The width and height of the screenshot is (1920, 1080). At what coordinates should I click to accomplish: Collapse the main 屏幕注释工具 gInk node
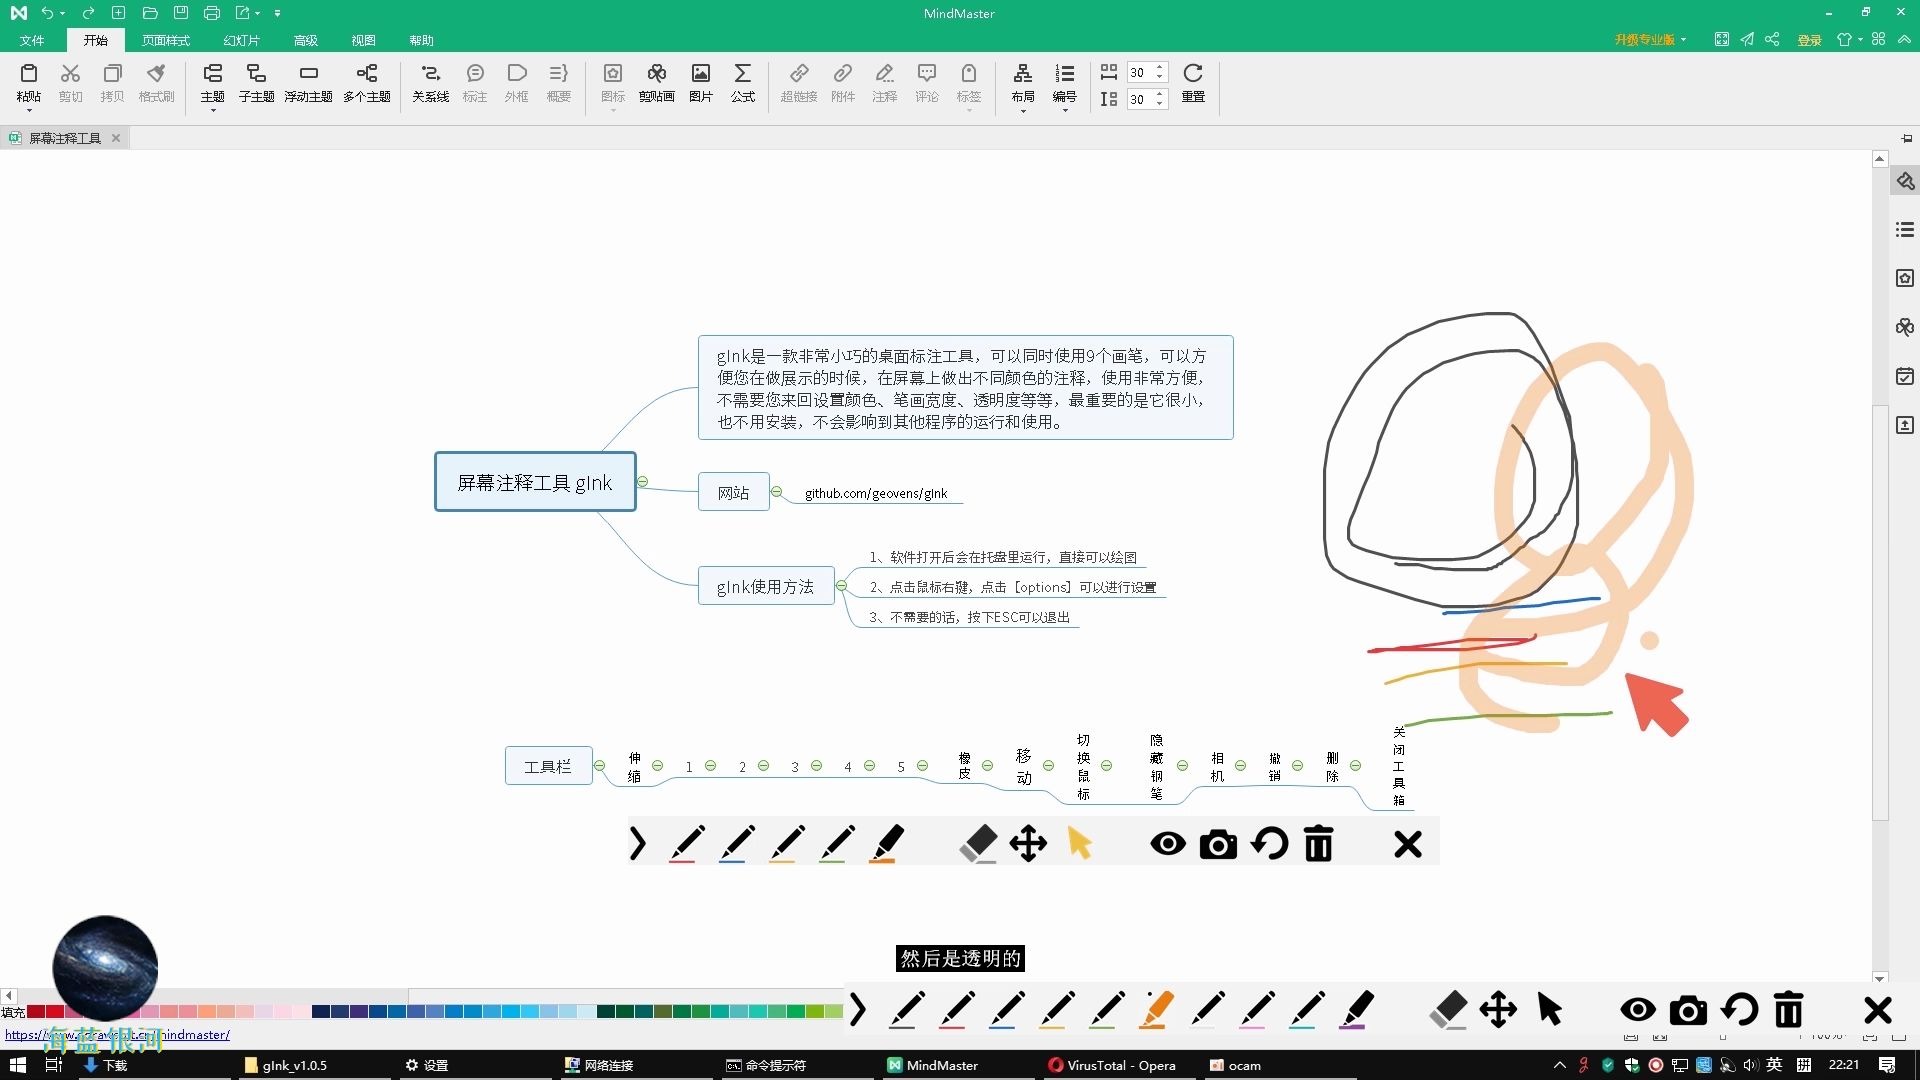pyautogui.click(x=643, y=482)
